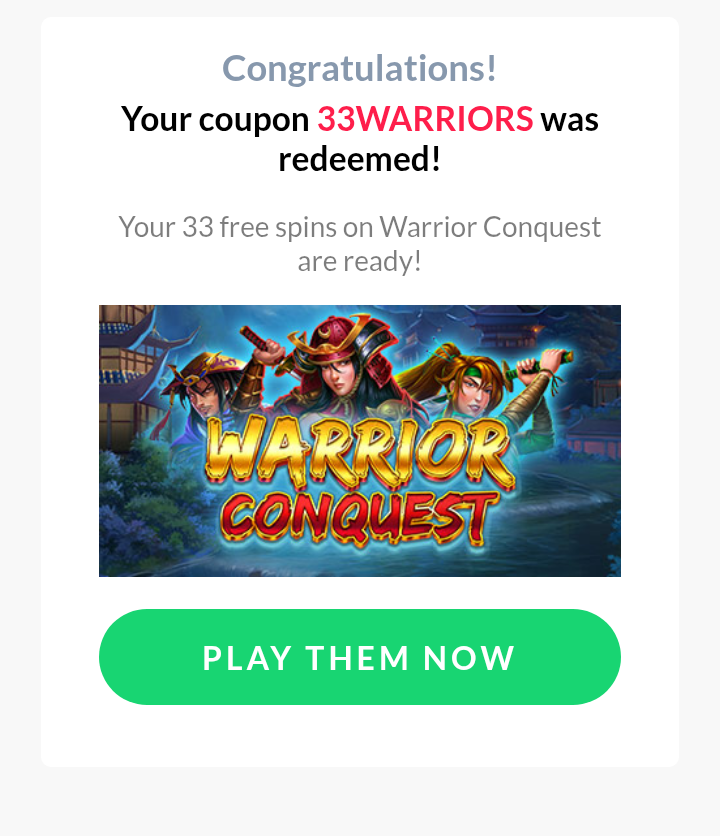Click the word "redeemed!" in the headline

pyautogui.click(x=359, y=159)
